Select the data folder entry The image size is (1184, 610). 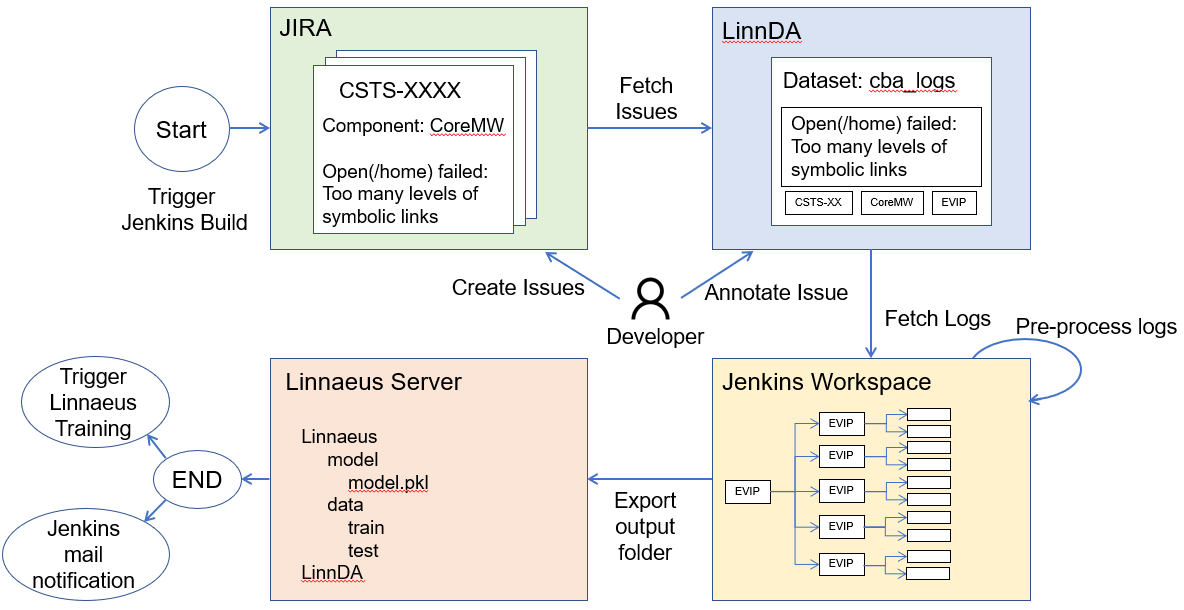pyautogui.click(x=345, y=504)
